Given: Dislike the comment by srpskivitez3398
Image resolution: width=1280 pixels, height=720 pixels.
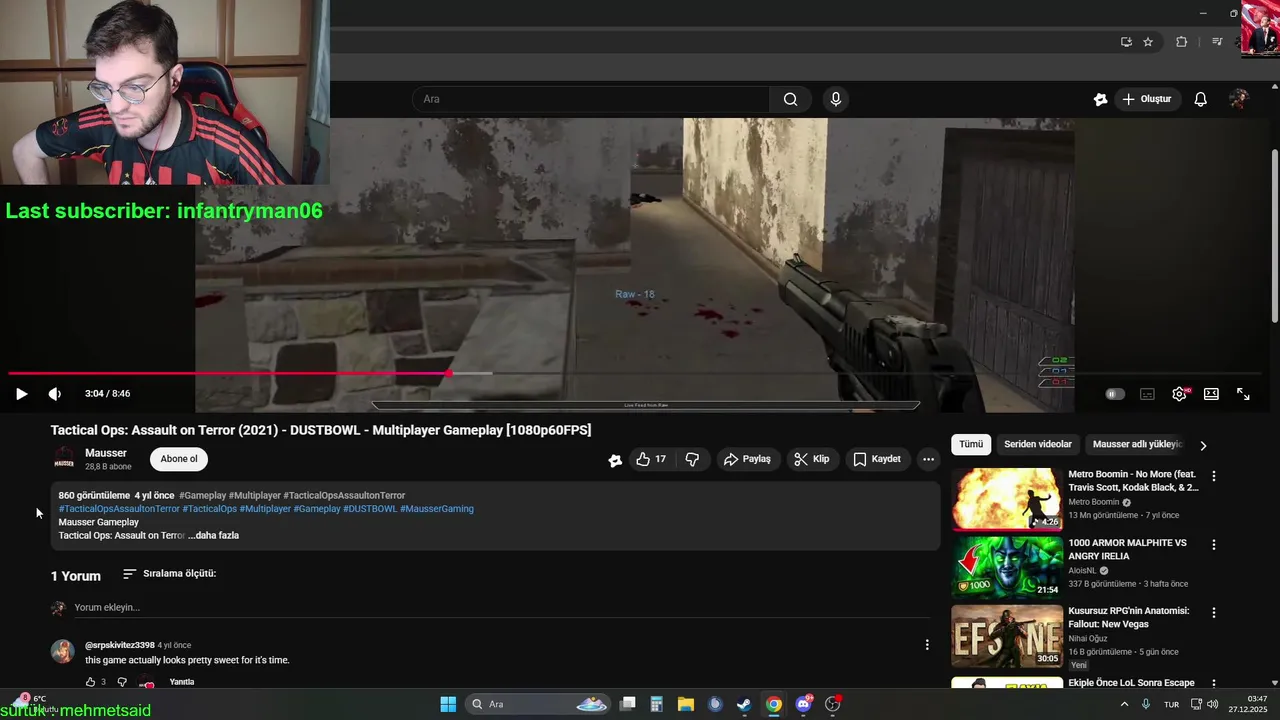Looking at the screenshot, I should pos(122,682).
